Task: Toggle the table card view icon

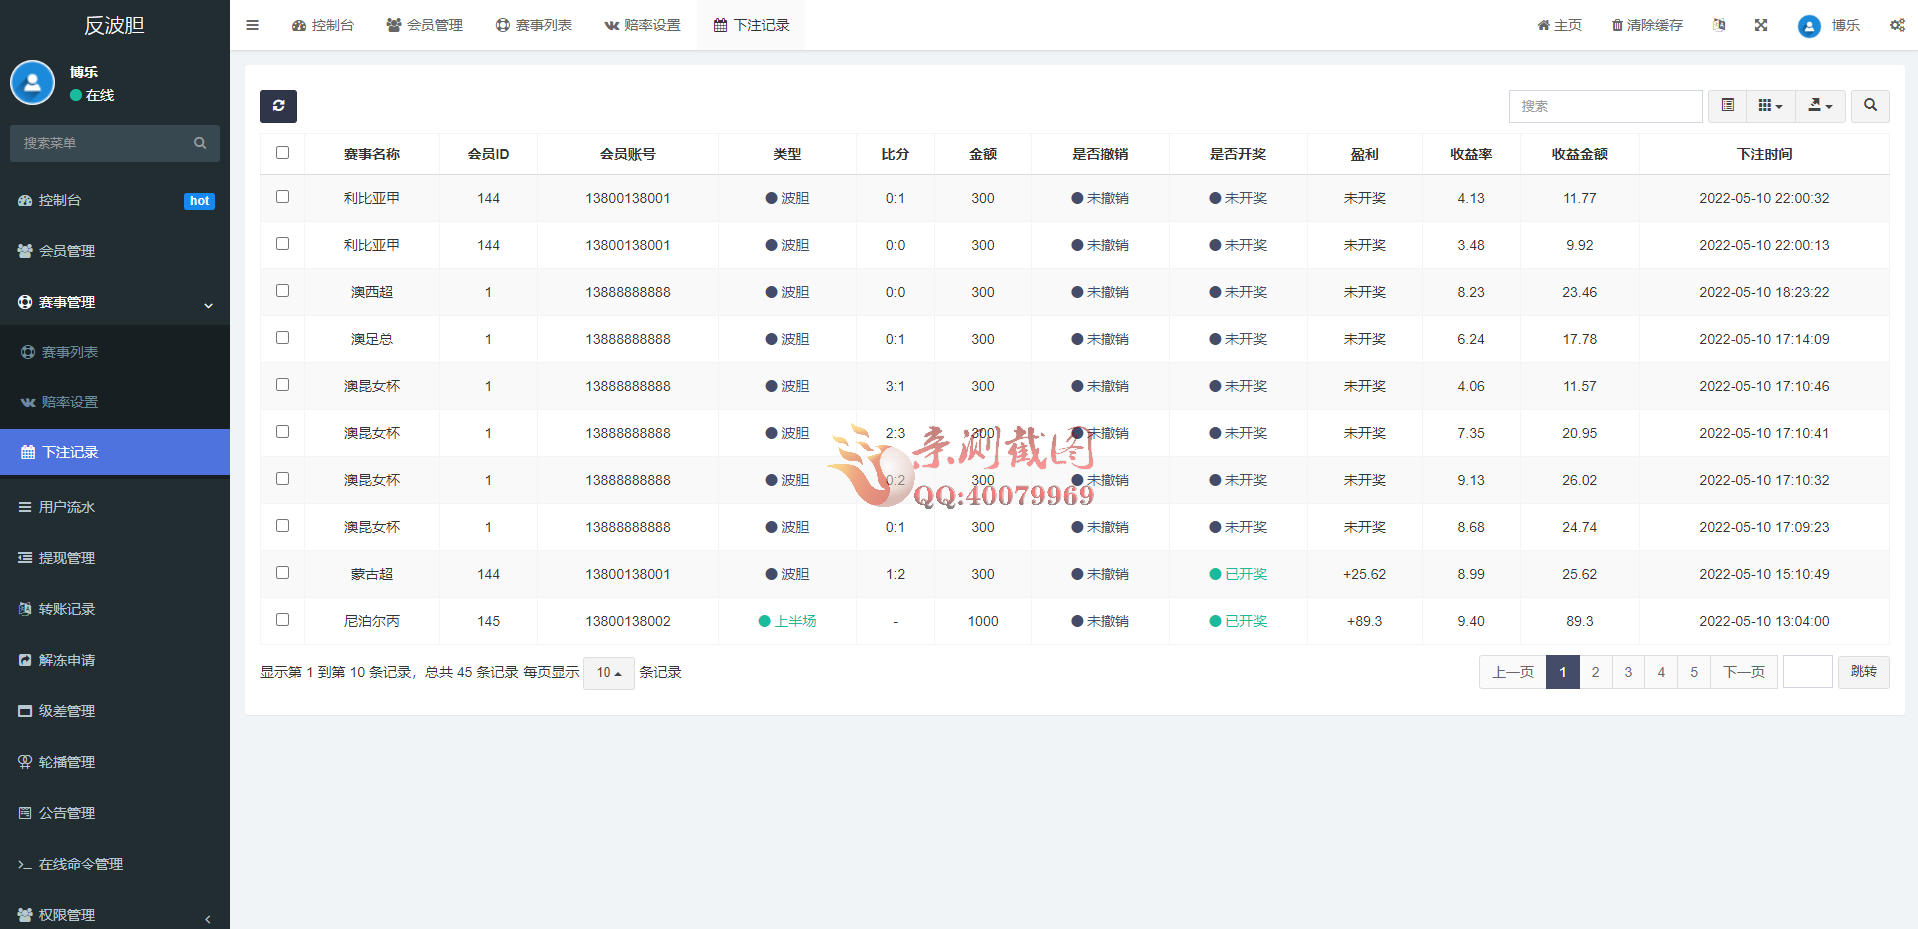Action: 1727,106
